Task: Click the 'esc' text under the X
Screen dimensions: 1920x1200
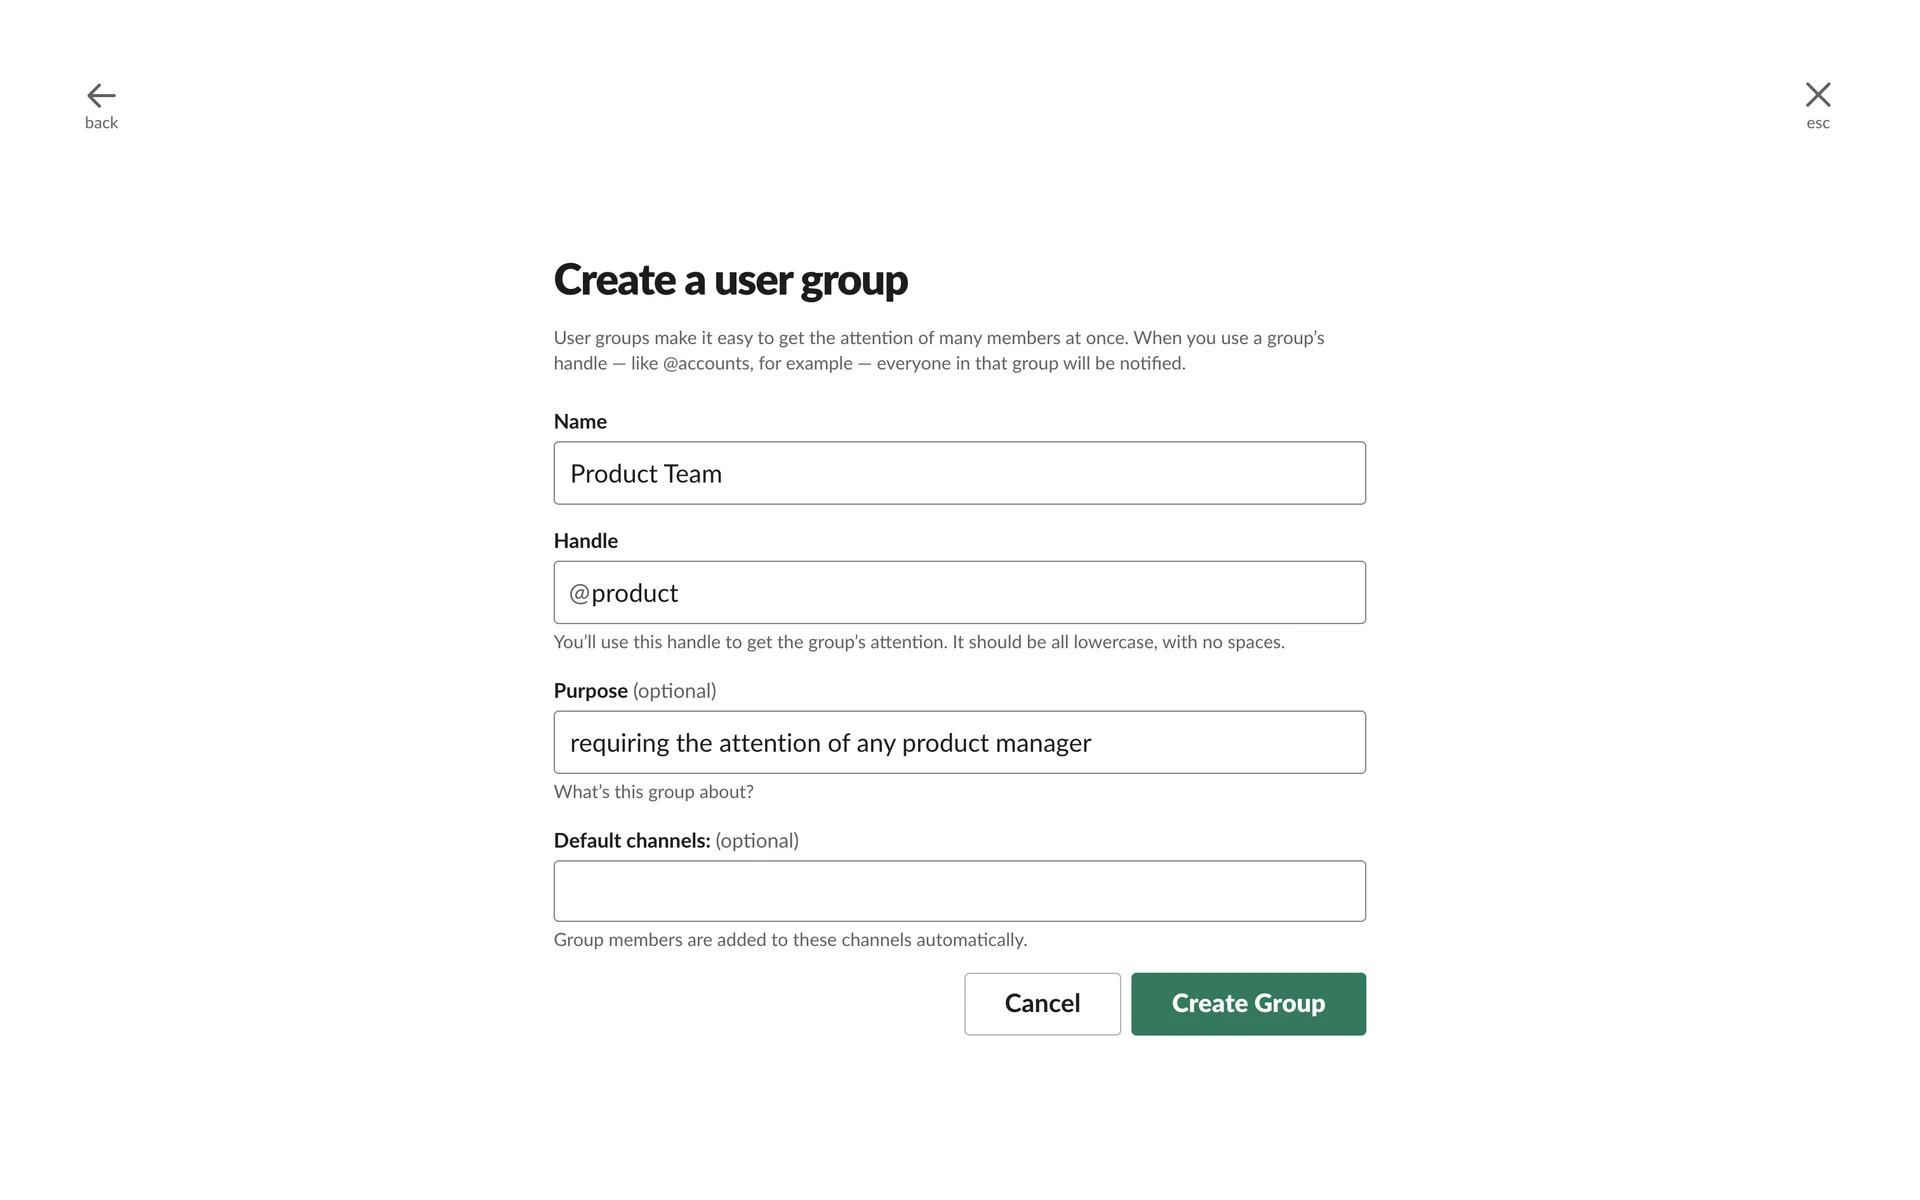Action: [x=1817, y=124]
